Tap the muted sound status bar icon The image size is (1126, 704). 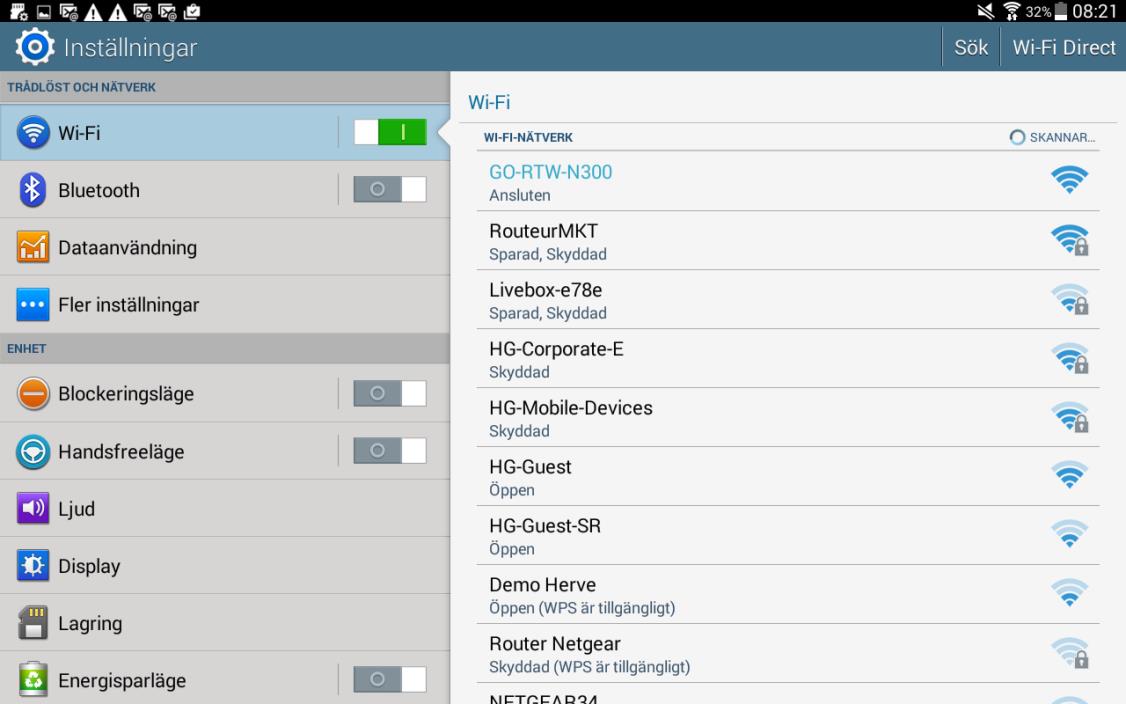point(986,11)
